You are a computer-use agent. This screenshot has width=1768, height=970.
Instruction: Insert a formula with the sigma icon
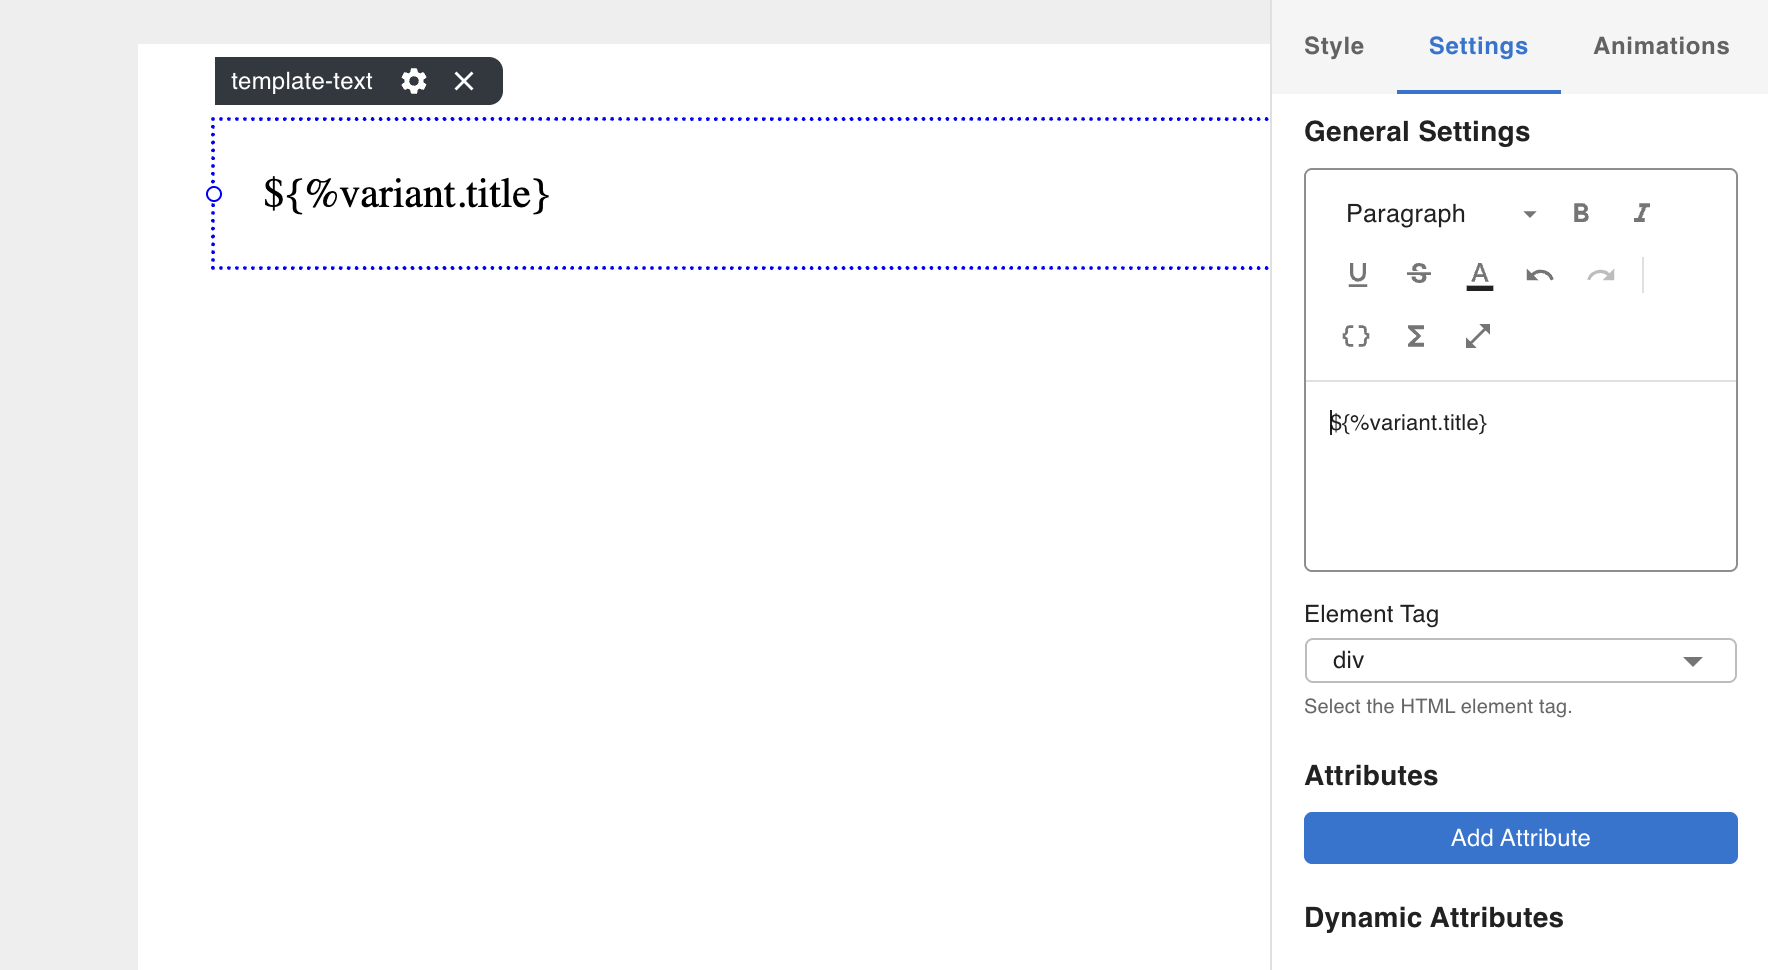pos(1416,336)
